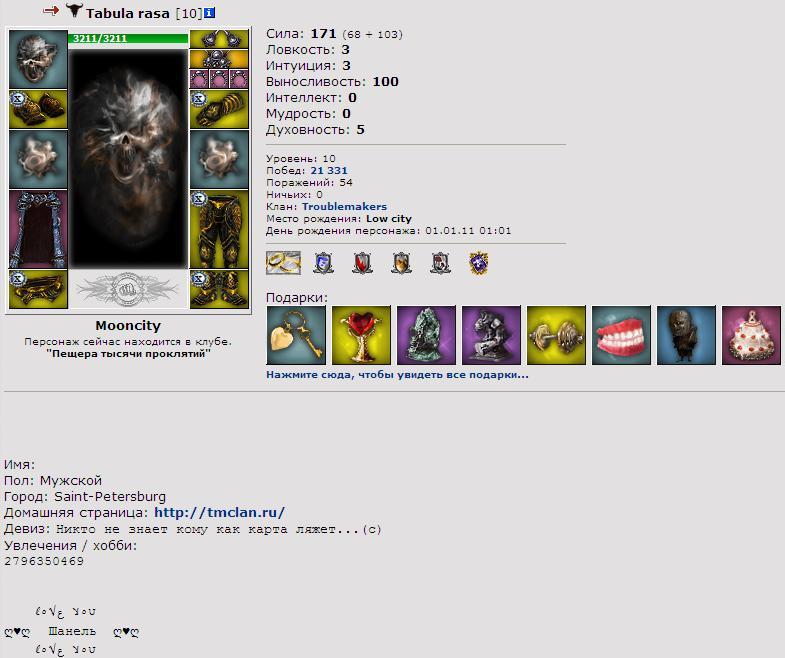The width and height of the screenshot is (785, 658).
Task: Click the 21 331 victories link
Action: coord(328,170)
